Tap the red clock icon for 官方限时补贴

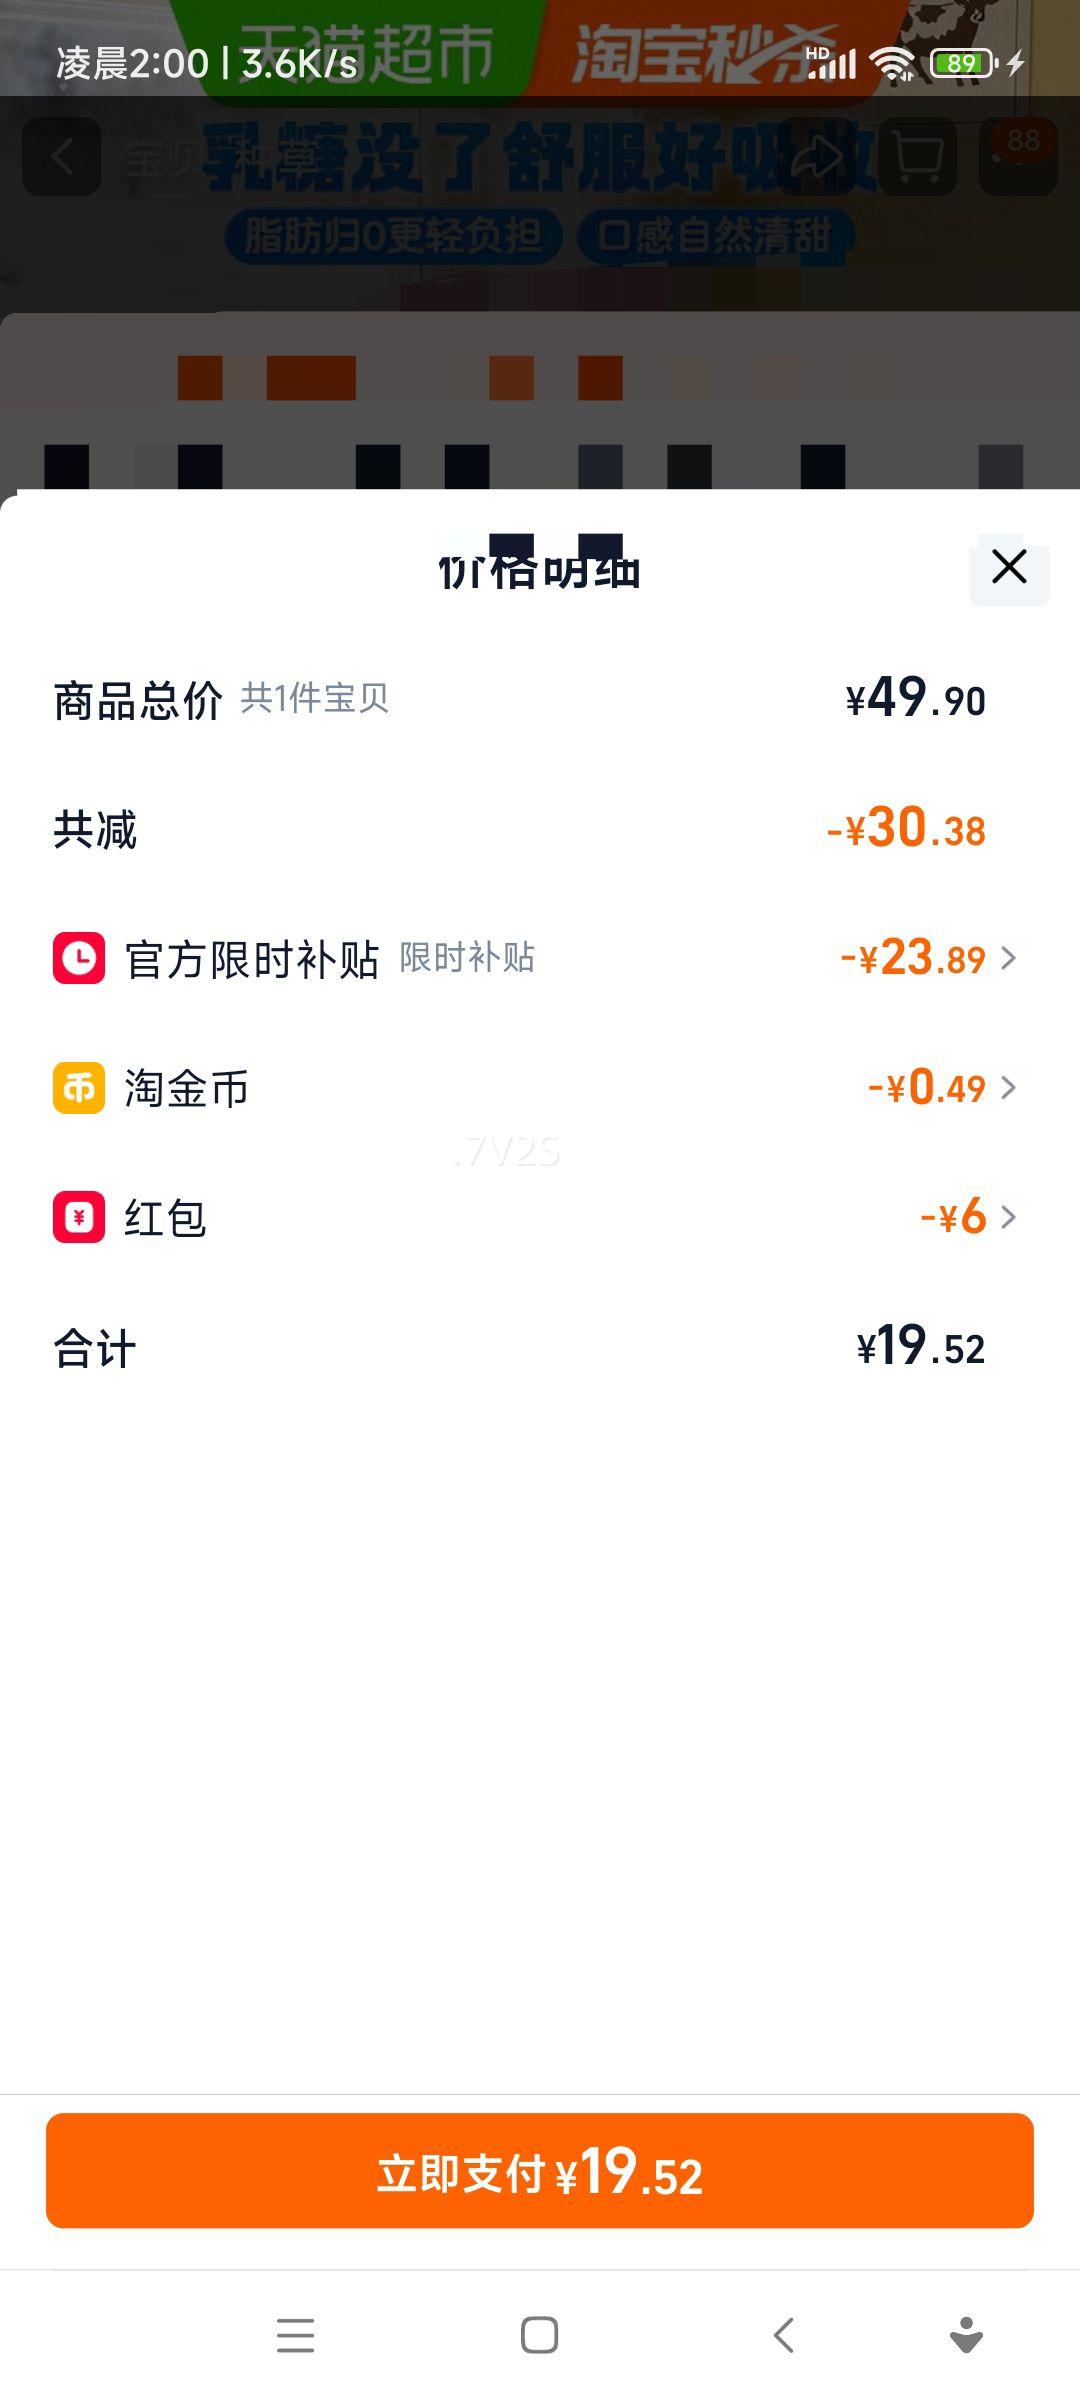79,958
